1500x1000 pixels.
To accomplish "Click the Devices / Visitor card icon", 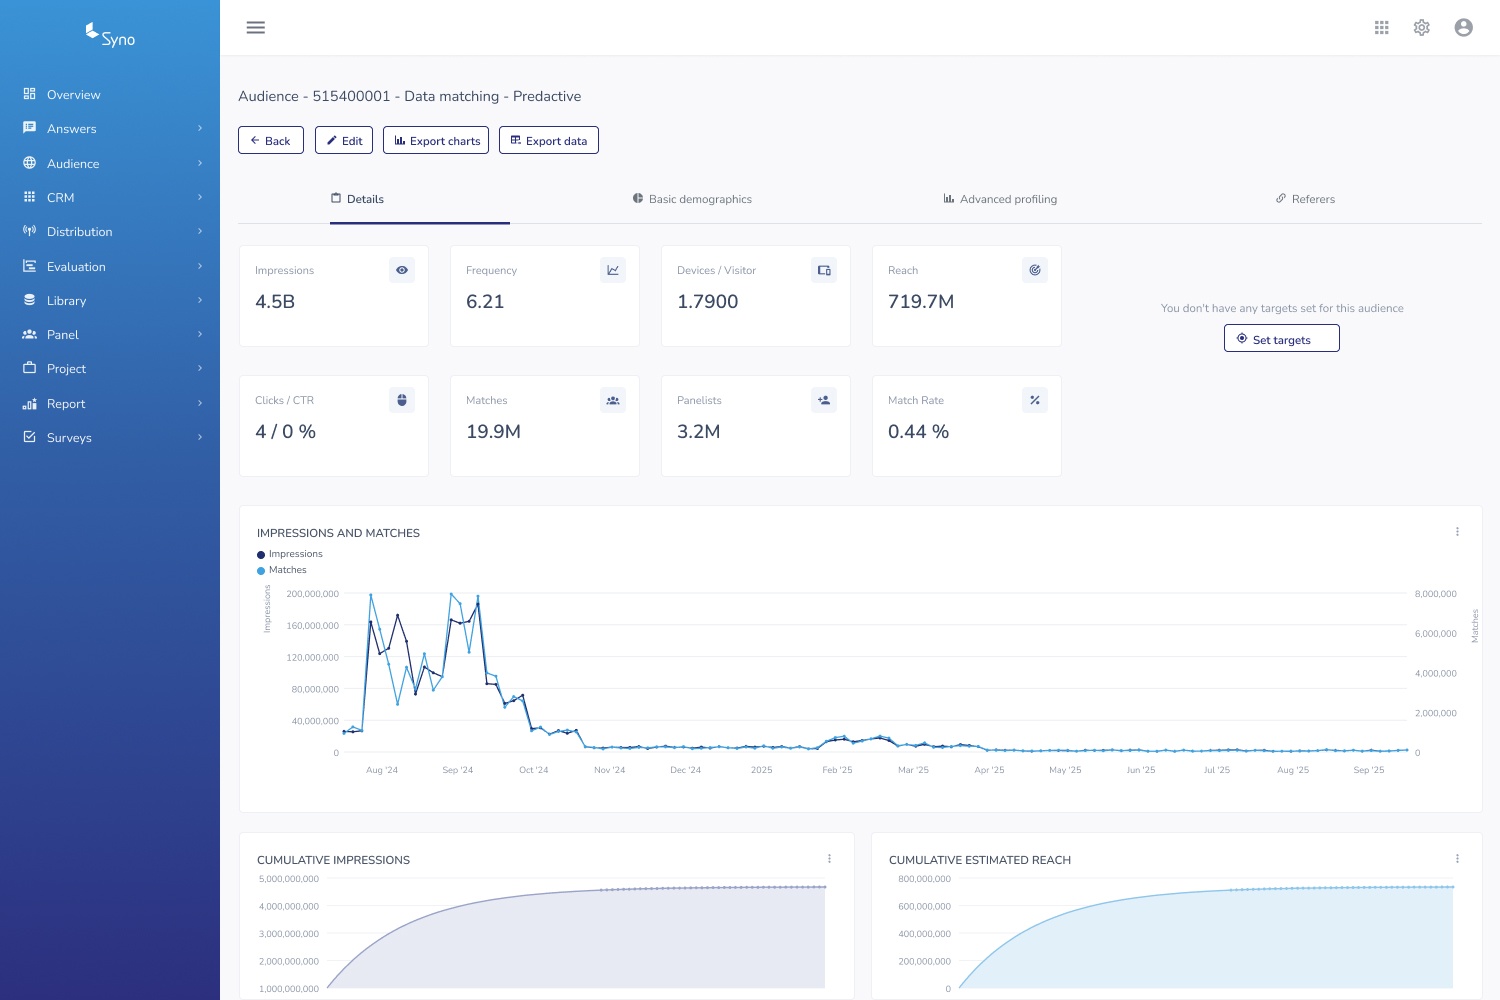I will tap(824, 270).
